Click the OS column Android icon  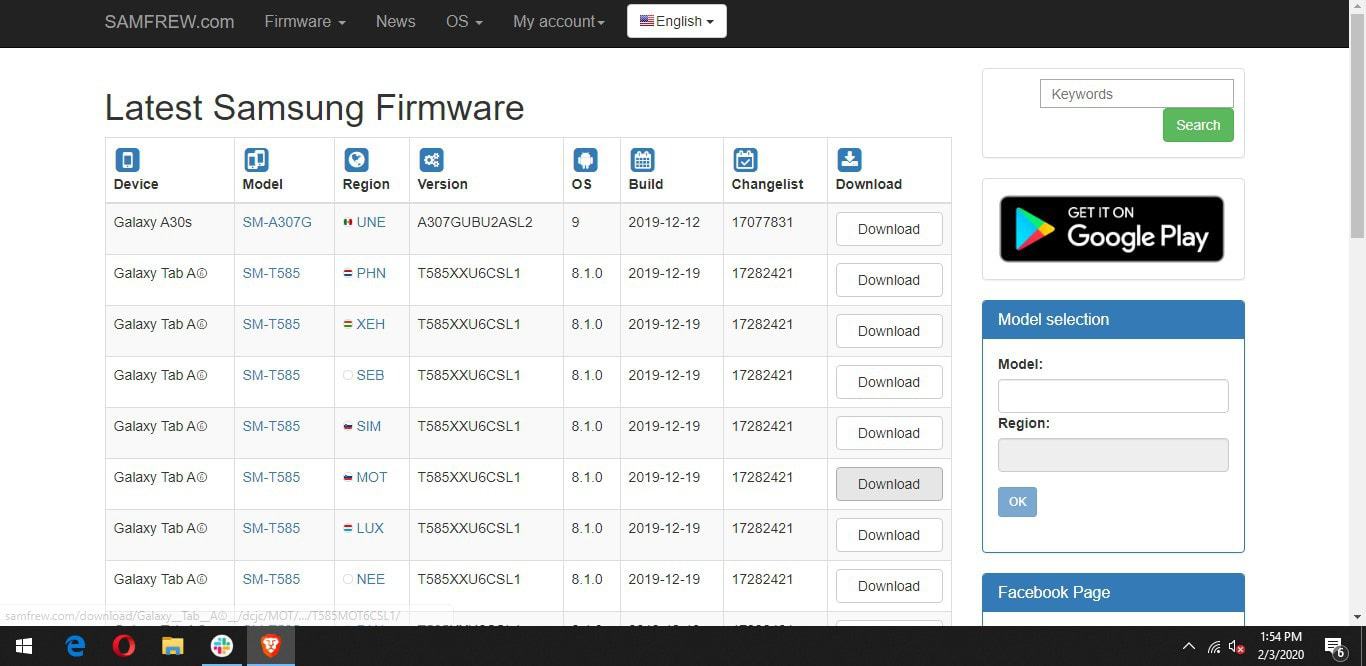click(585, 160)
